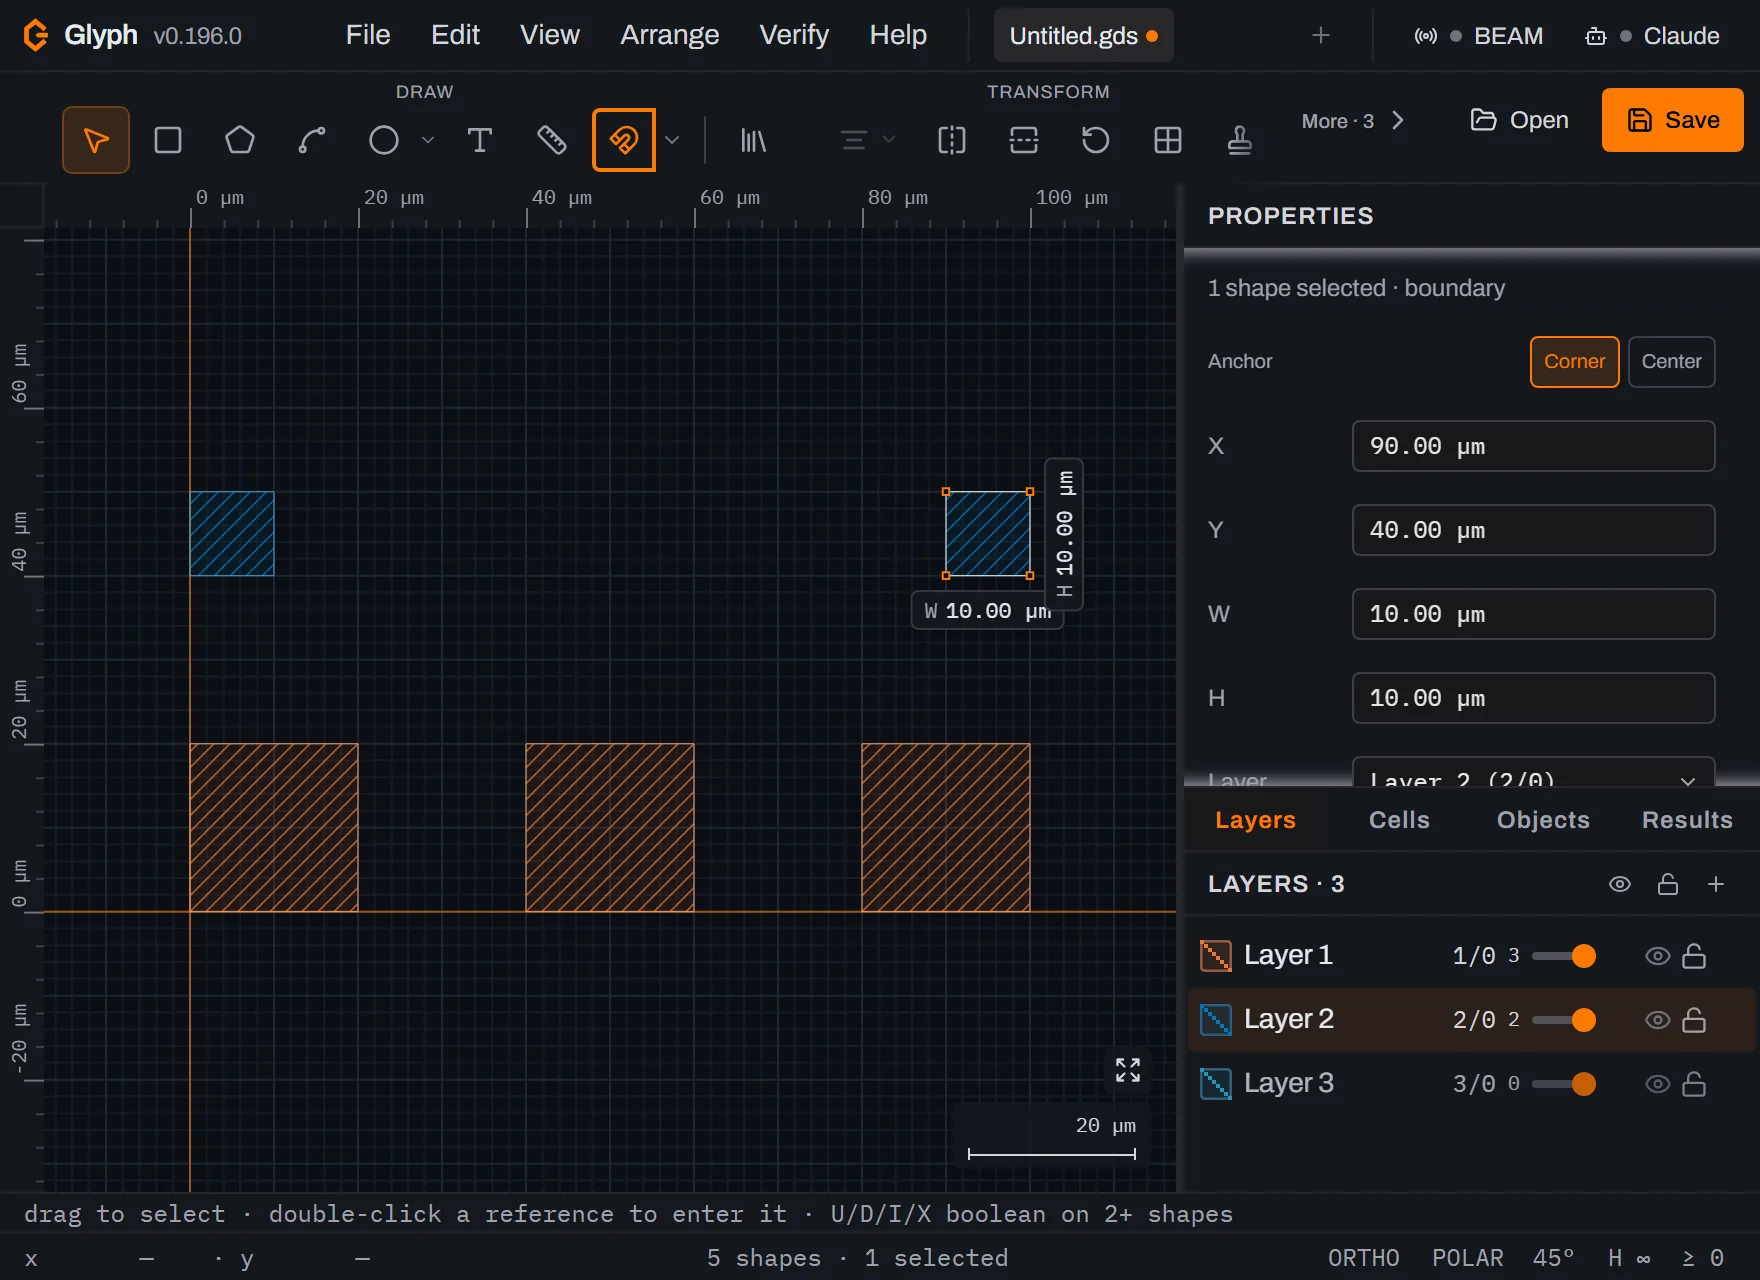The image size is (1760, 1280).
Task: Click the Layer 3 pattern swatch
Action: click(x=1216, y=1084)
